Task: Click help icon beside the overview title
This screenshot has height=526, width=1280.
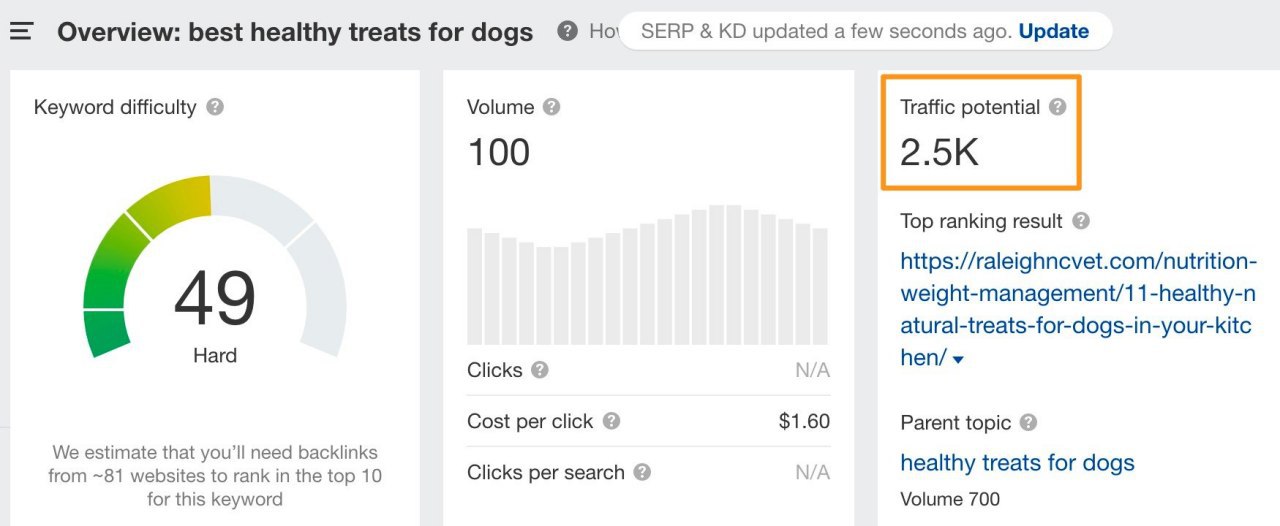Action: click(x=567, y=31)
